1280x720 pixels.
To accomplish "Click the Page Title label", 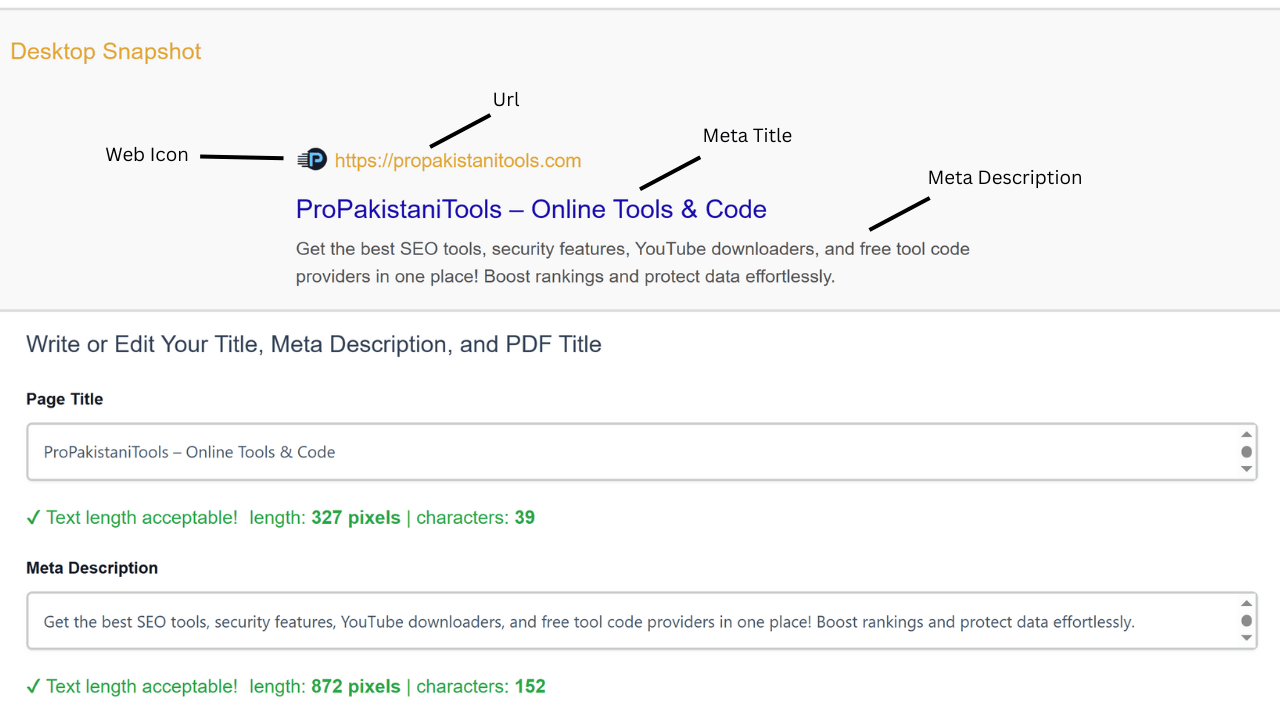I will pyautogui.click(x=65, y=399).
